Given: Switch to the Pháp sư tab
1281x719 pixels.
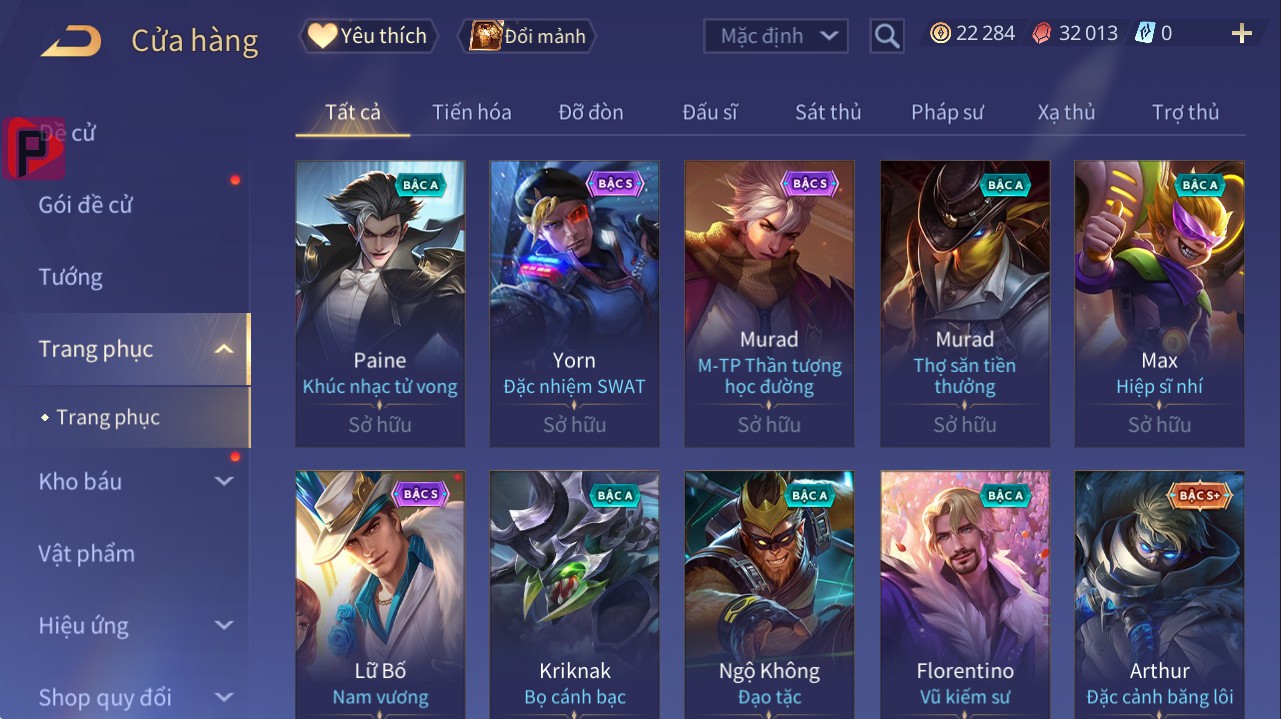Looking at the screenshot, I should (x=947, y=112).
